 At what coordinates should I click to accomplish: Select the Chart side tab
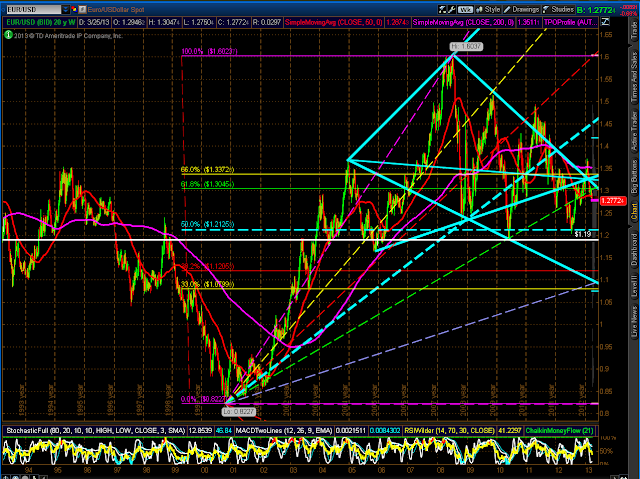[x=634, y=212]
